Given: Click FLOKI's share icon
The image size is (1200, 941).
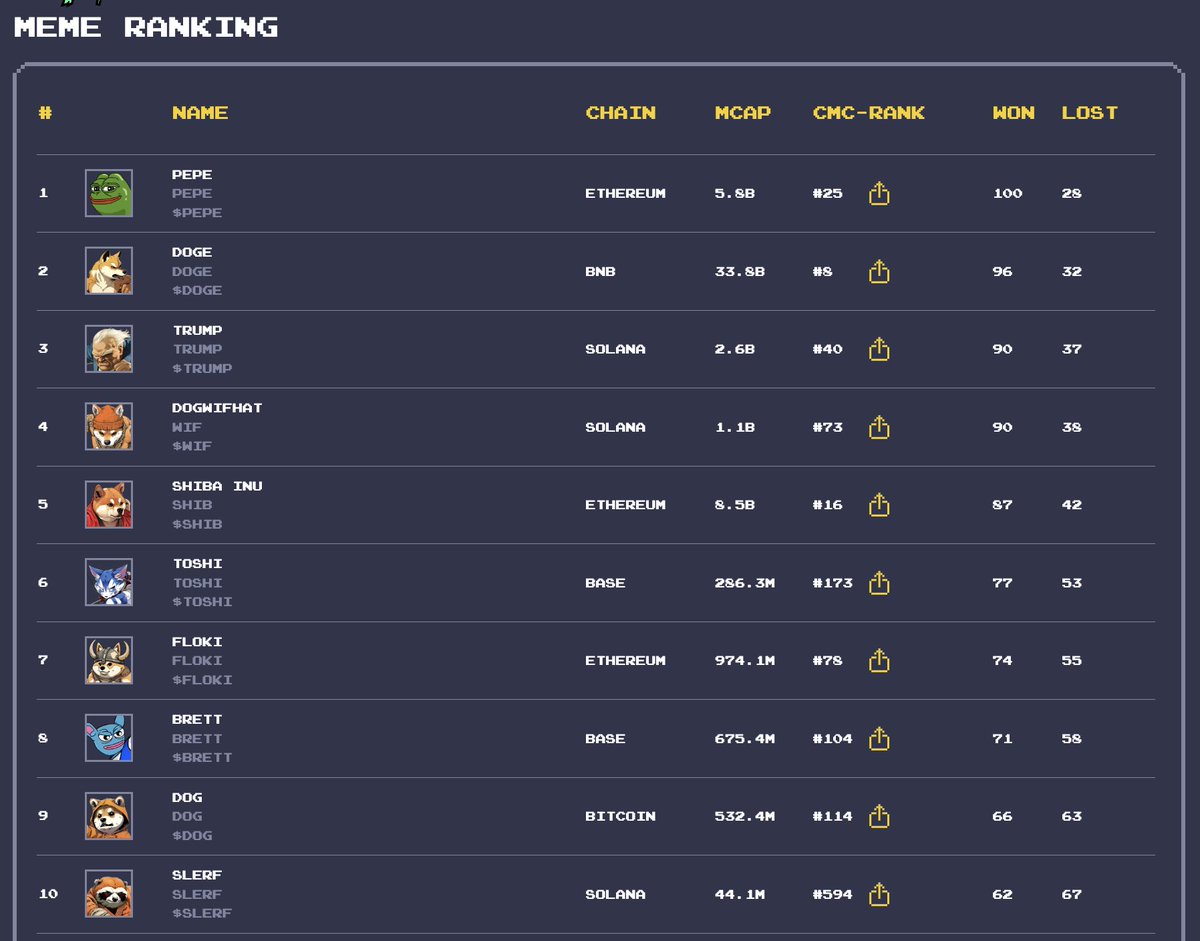Looking at the screenshot, I should coord(879,661).
